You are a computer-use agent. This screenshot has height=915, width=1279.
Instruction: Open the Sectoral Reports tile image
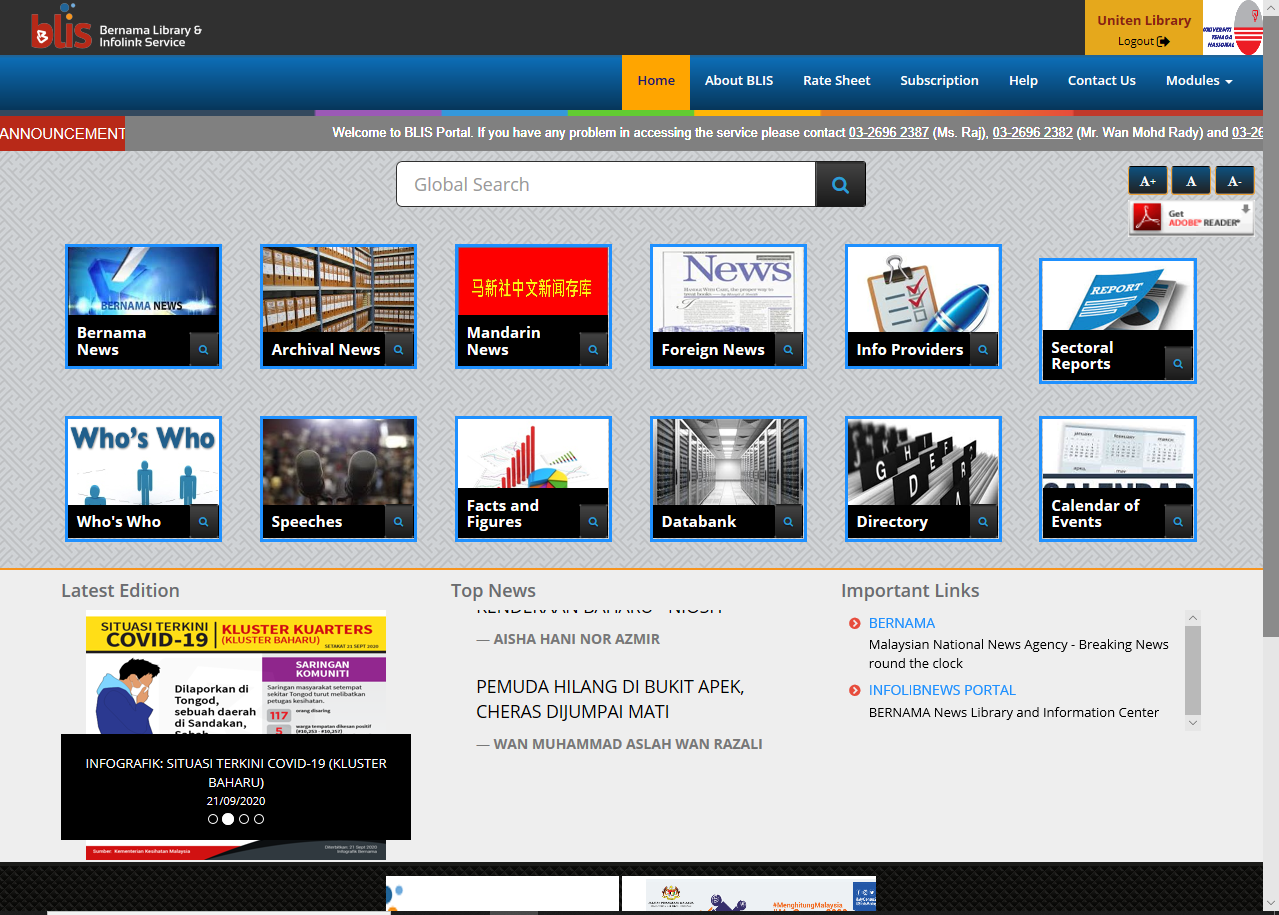click(1118, 296)
